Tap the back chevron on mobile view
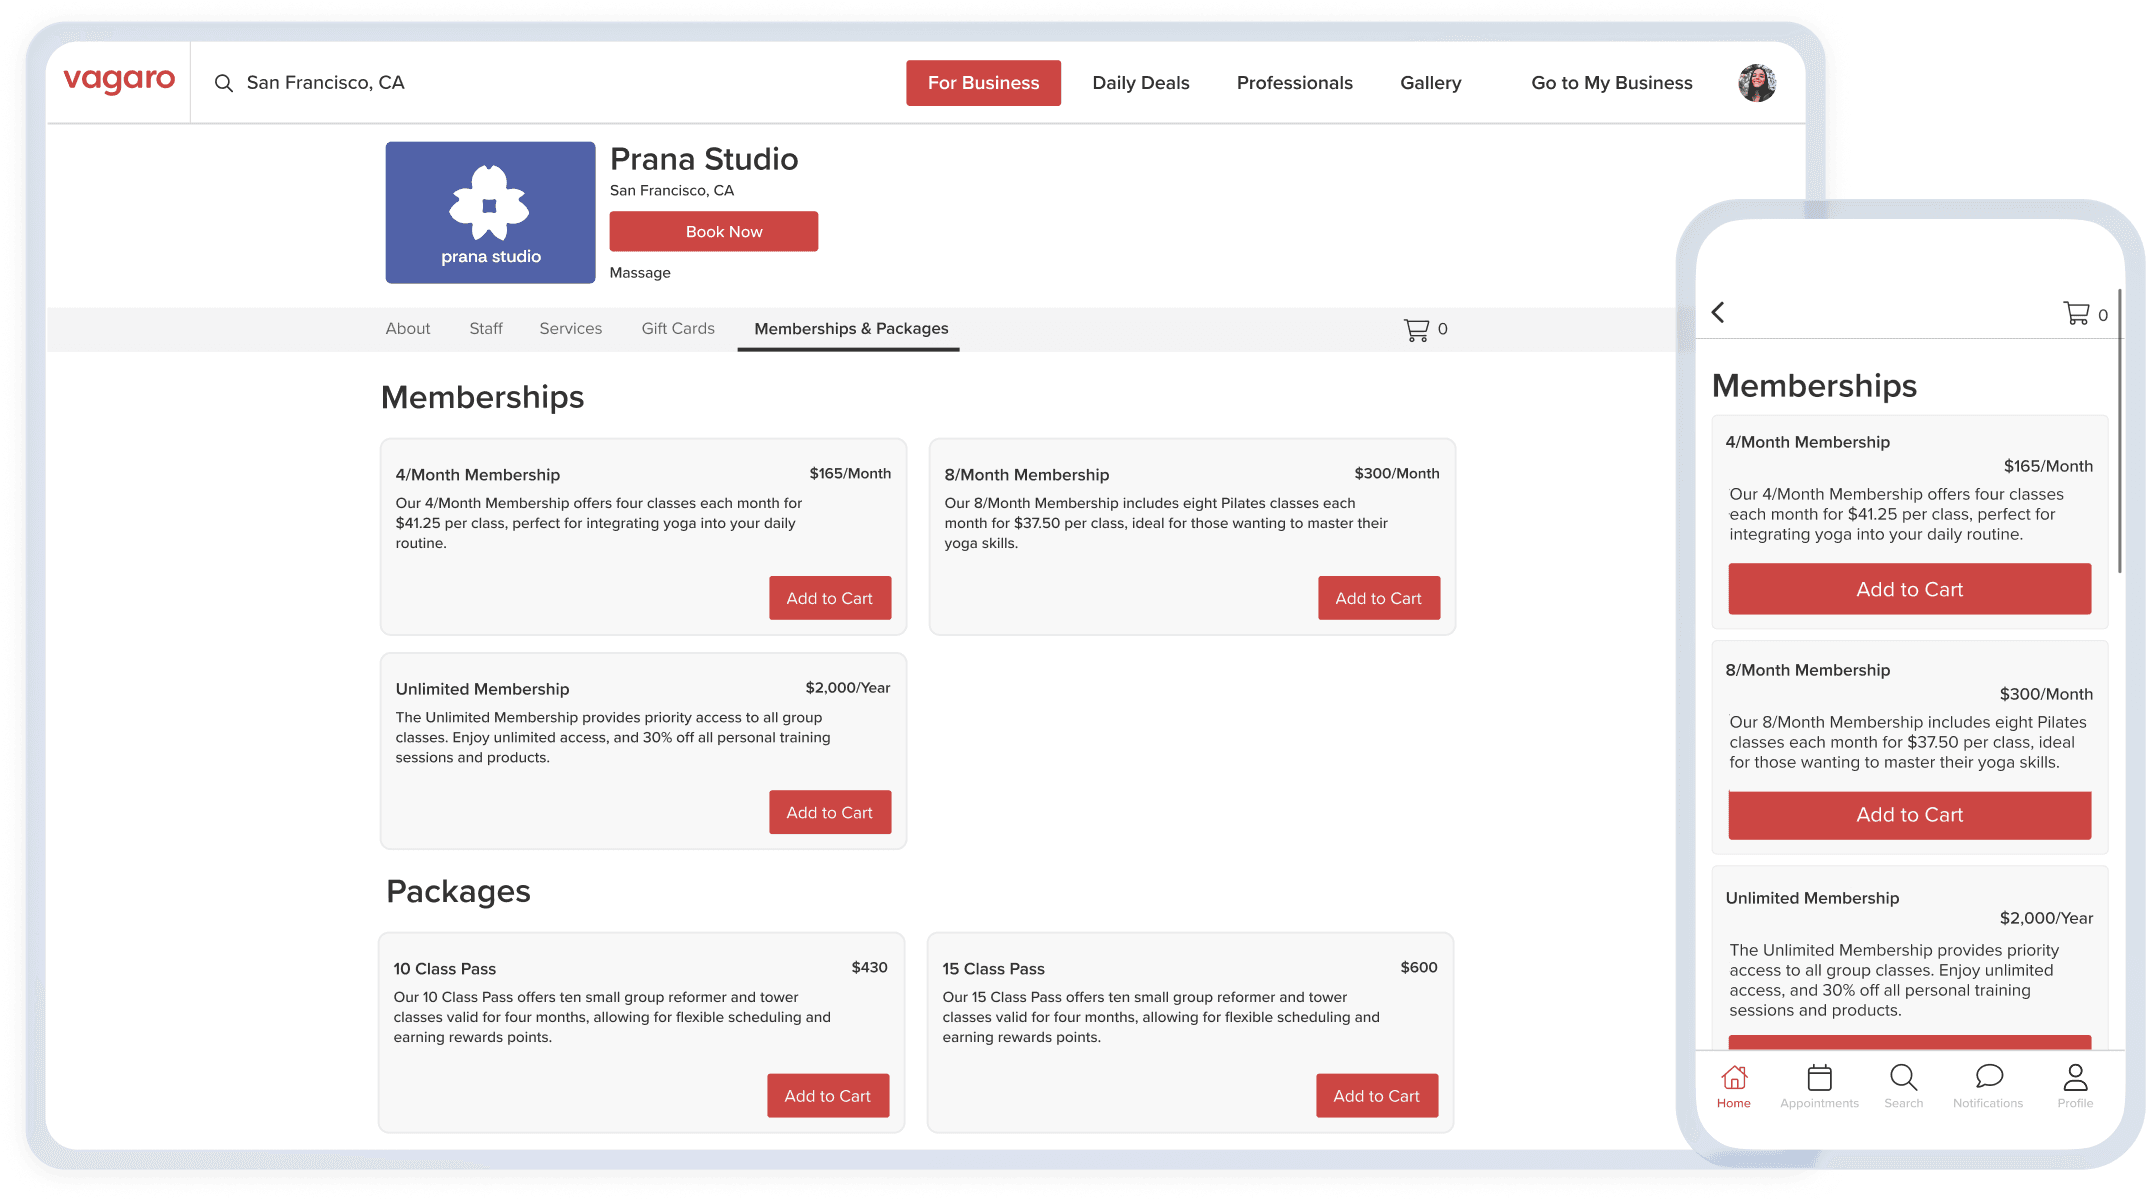 tap(1718, 313)
